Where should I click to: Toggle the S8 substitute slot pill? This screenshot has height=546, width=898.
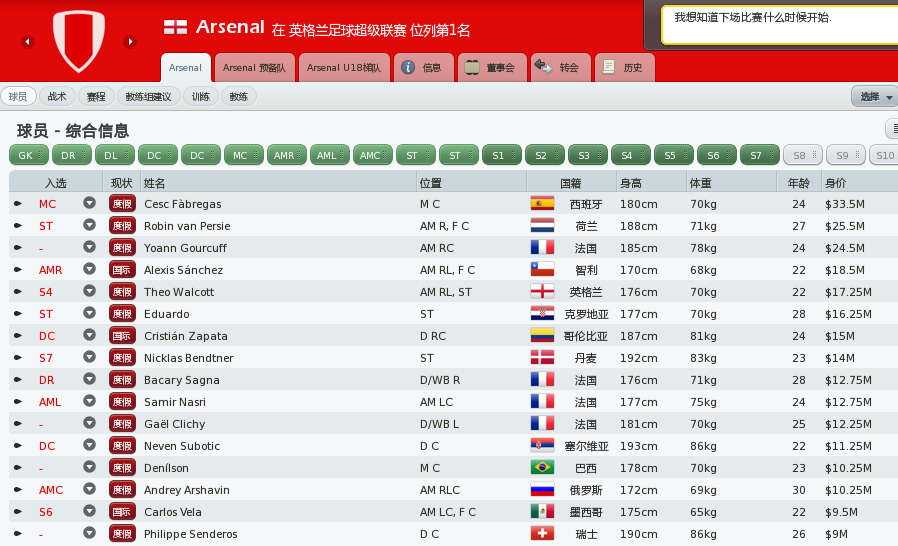point(803,155)
